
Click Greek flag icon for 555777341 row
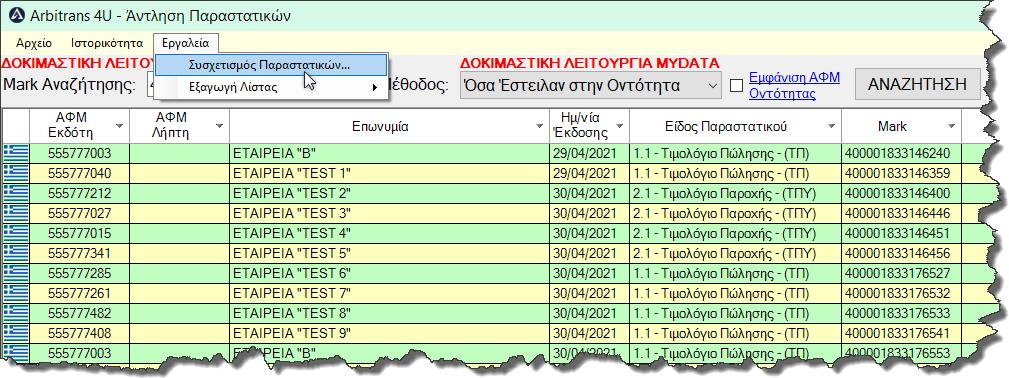16,254
